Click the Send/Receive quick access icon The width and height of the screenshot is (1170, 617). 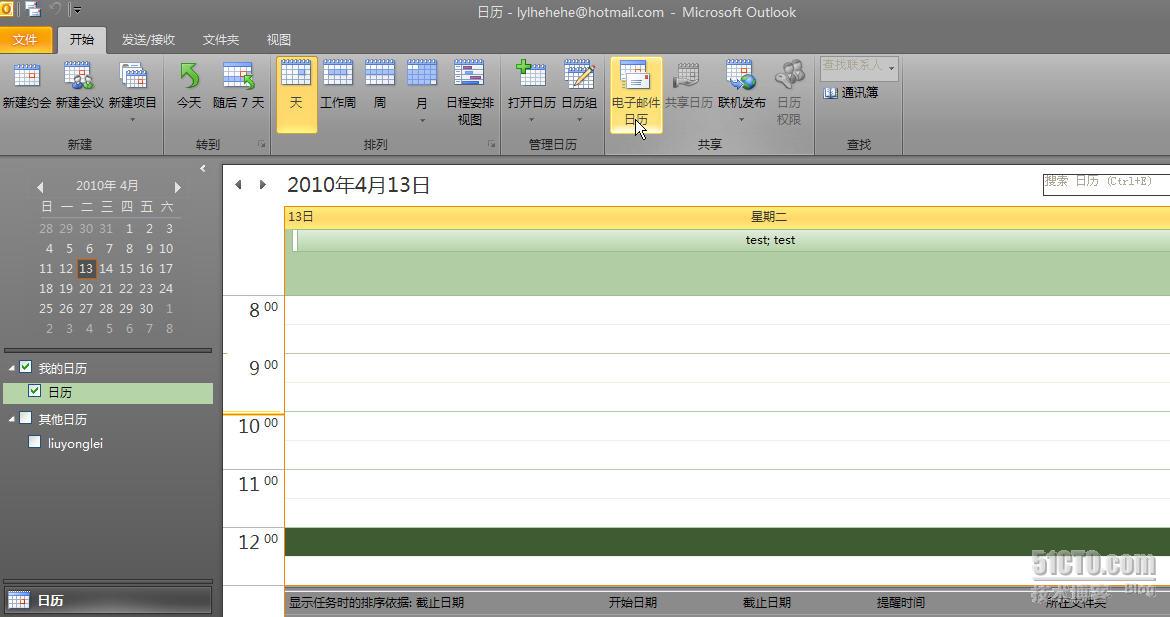(x=32, y=10)
